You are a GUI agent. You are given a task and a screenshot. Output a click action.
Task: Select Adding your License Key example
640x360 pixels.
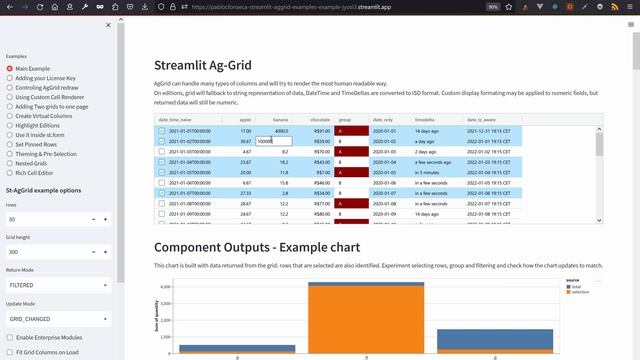click(x=41, y=78)
